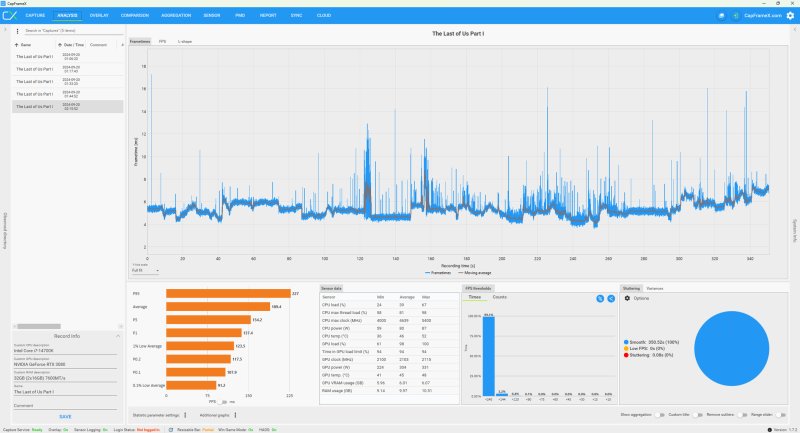800x433 pixels.
Task: Click GPU load (%) sensor row
Action: pos(389,344)
